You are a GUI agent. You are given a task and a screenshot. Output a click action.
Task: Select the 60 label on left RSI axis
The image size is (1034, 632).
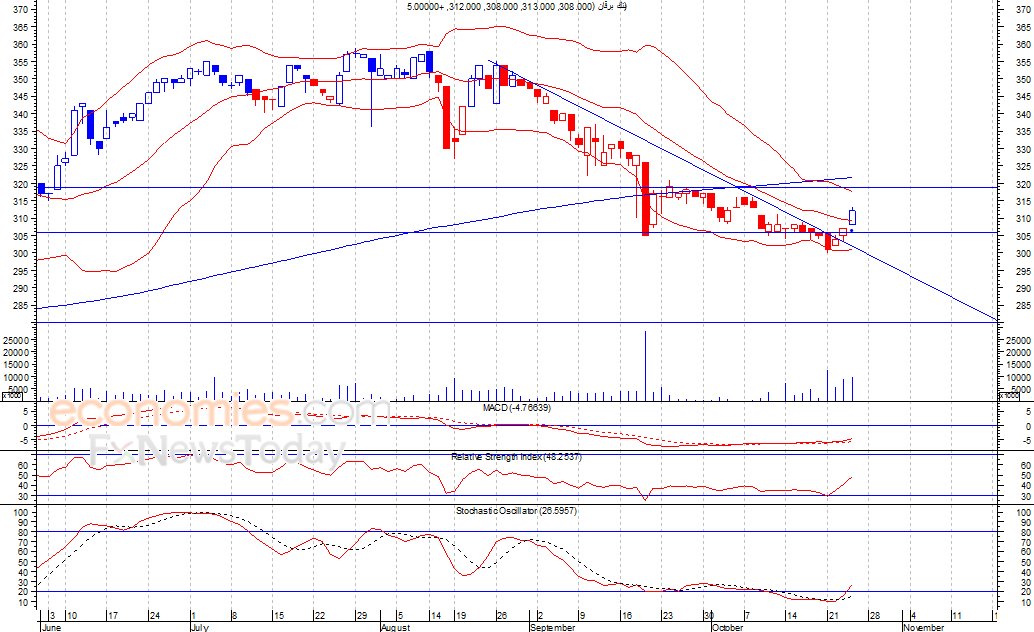(x=23, y=465)
